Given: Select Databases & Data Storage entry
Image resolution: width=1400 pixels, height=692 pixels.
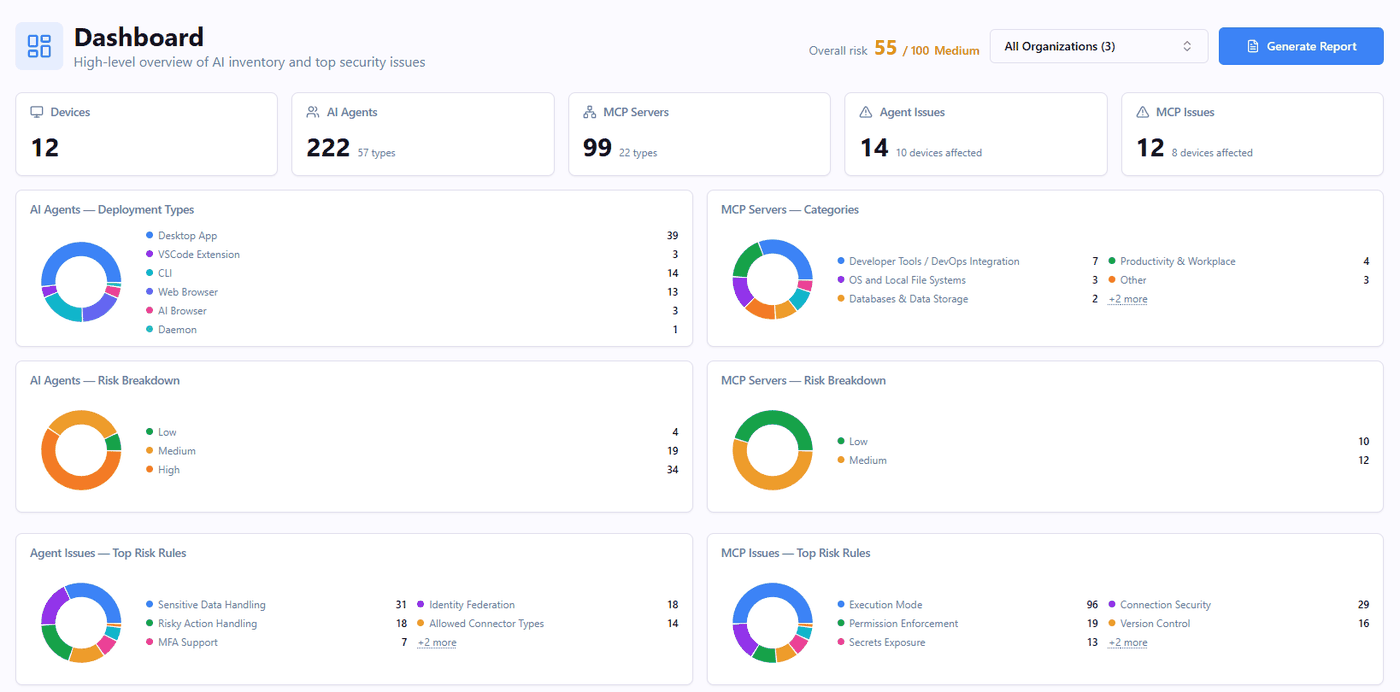Looking at the screenshot, I should (x=968, y=299).
